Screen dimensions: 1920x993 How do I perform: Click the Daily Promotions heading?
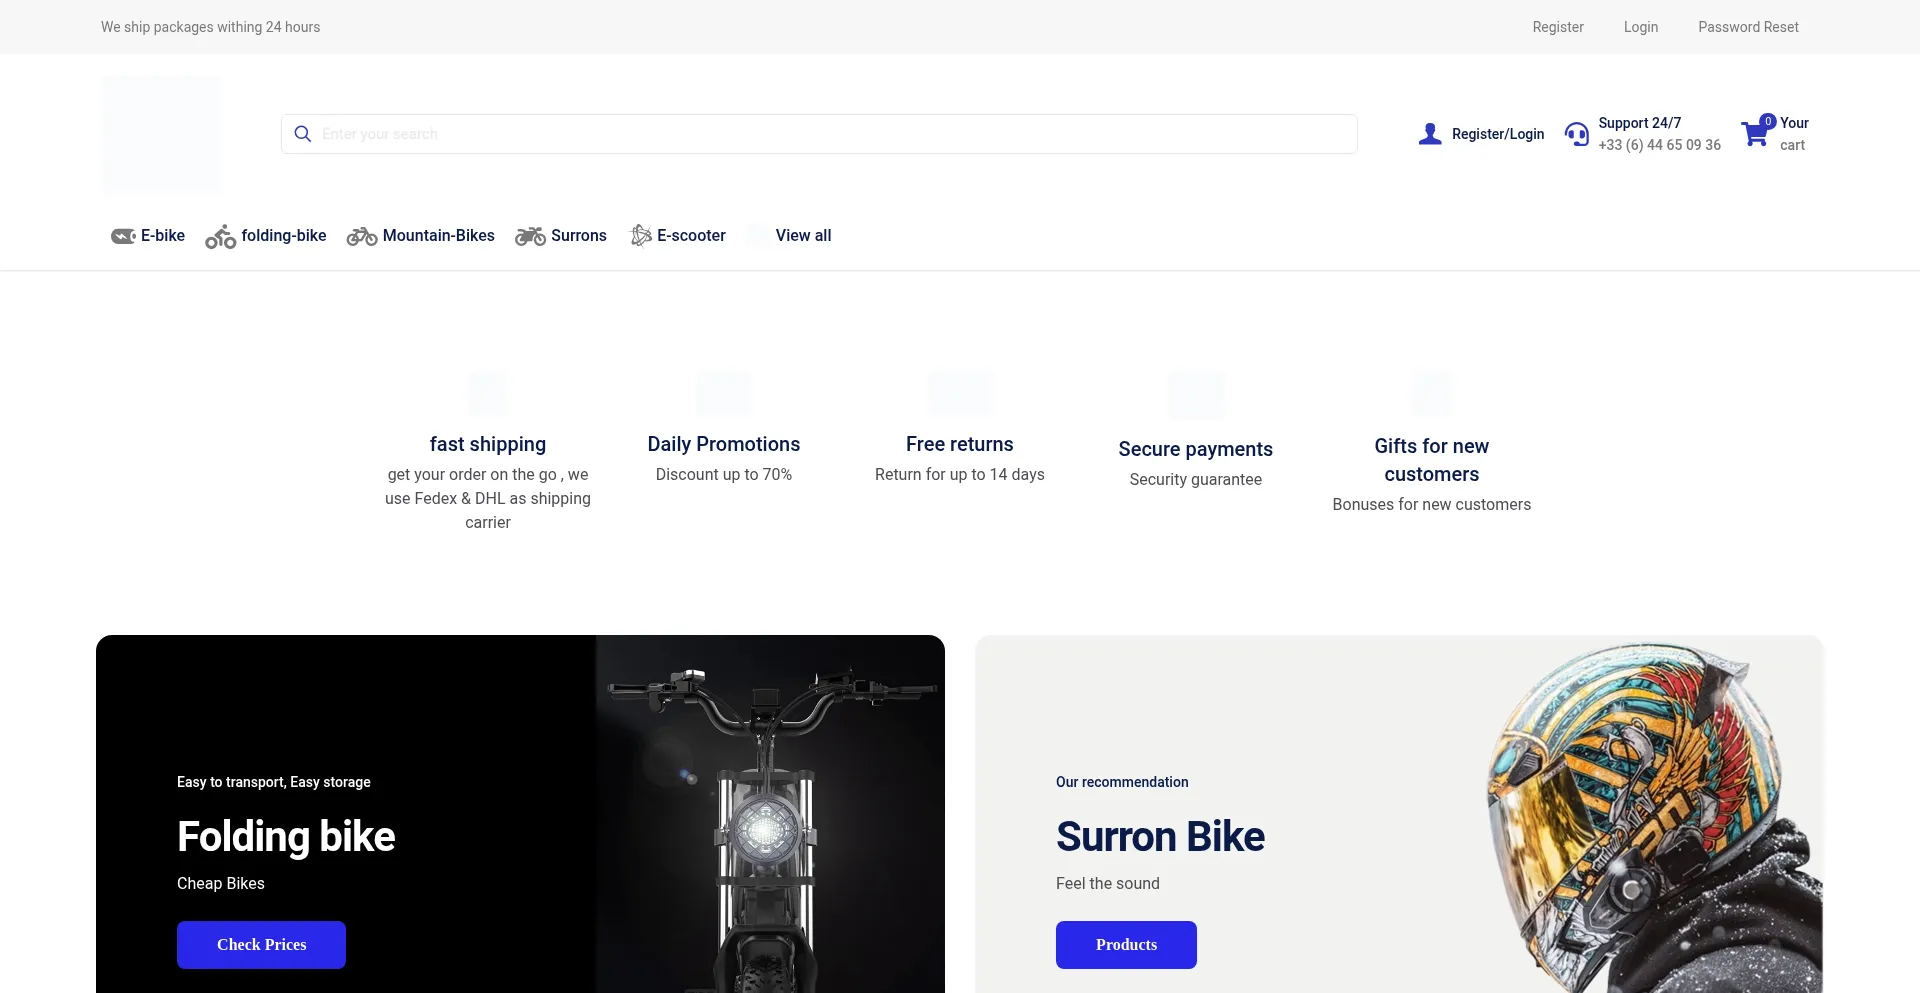(x=724, y=444)
